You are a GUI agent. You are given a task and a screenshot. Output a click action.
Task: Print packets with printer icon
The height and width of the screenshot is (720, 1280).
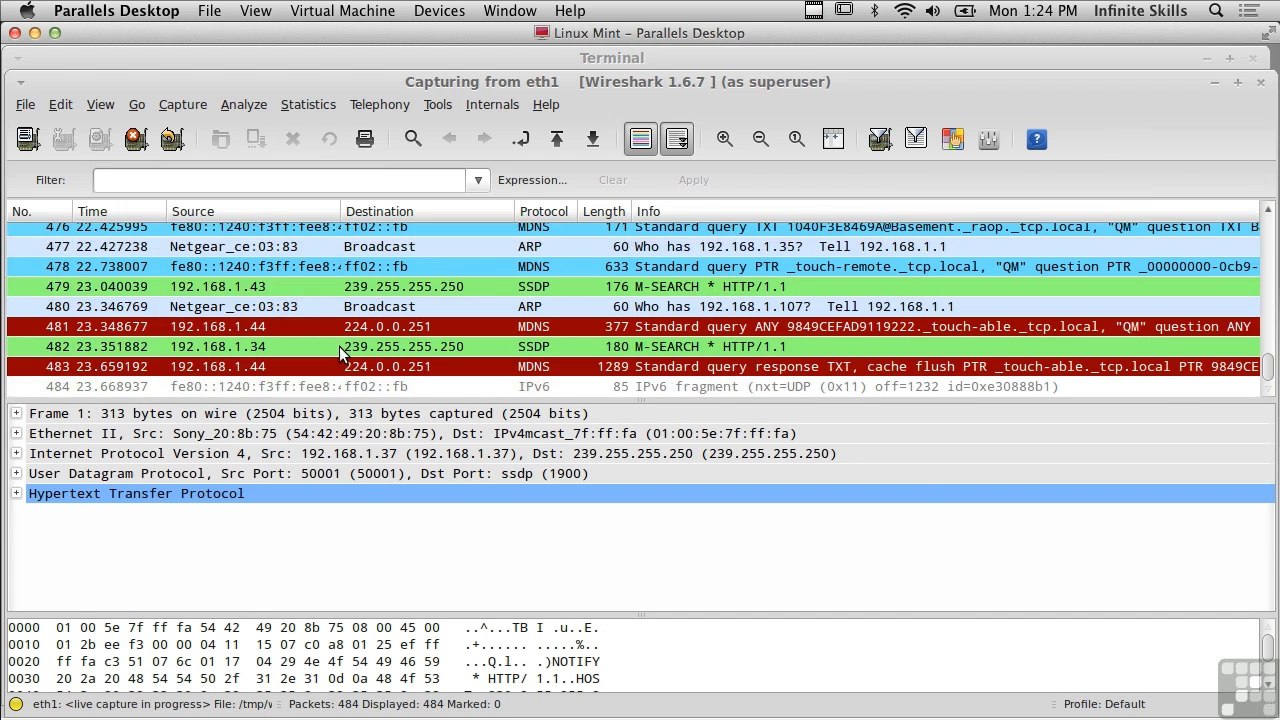click(x=365, y=139)
